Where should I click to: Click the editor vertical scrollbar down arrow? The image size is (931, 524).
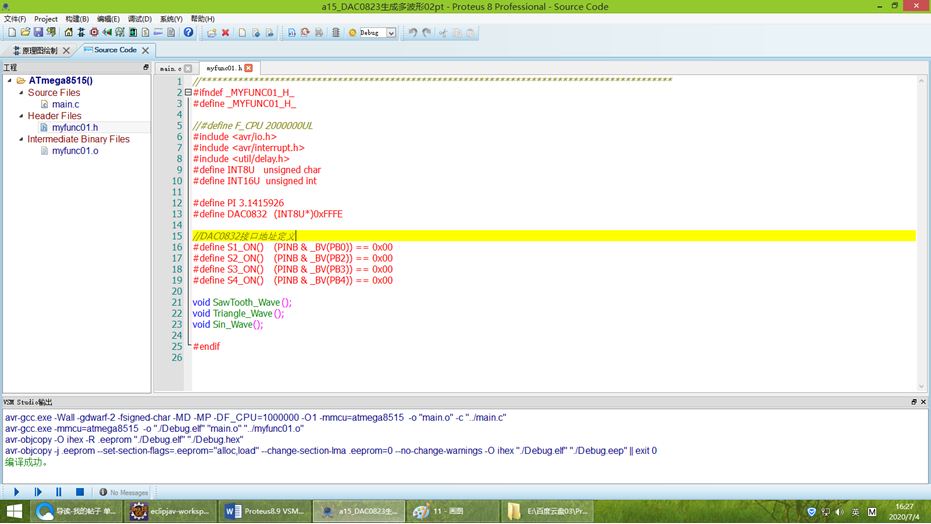922,386
